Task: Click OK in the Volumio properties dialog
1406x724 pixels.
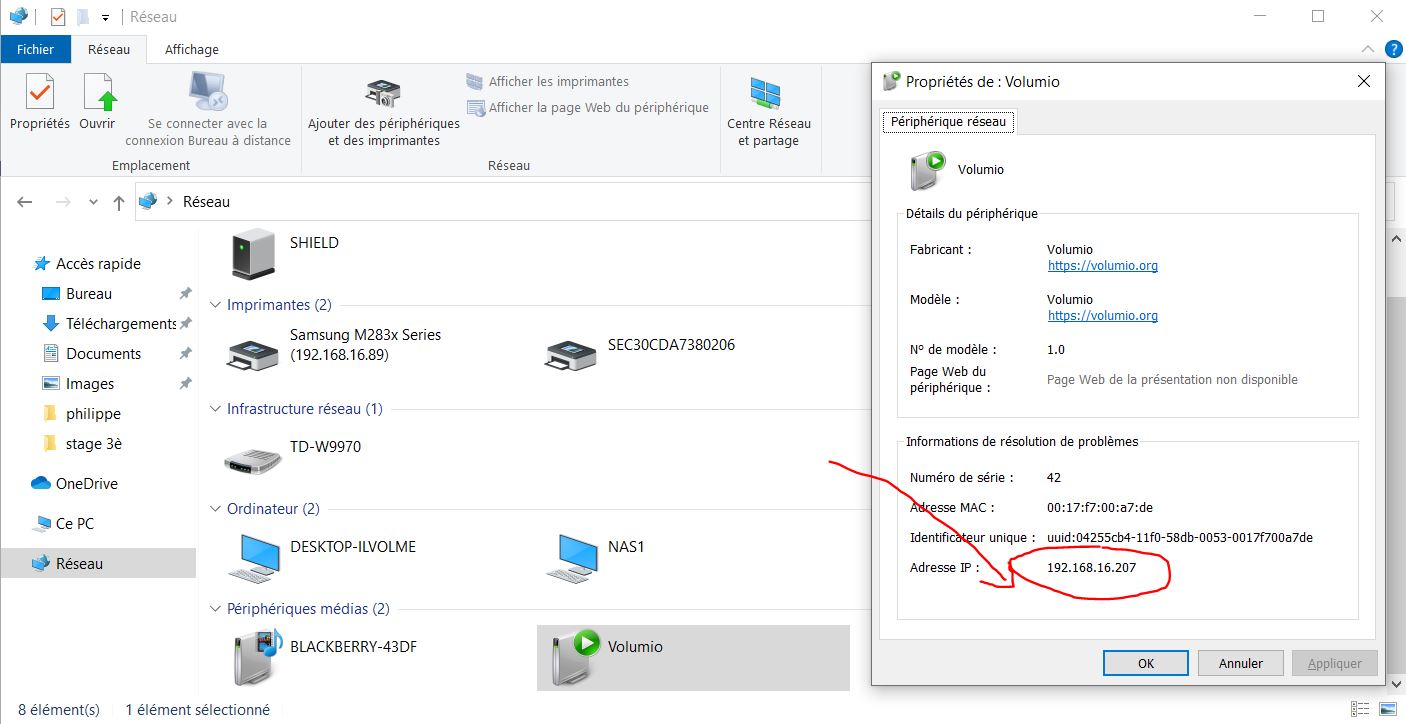Action: coord(1146,663)
